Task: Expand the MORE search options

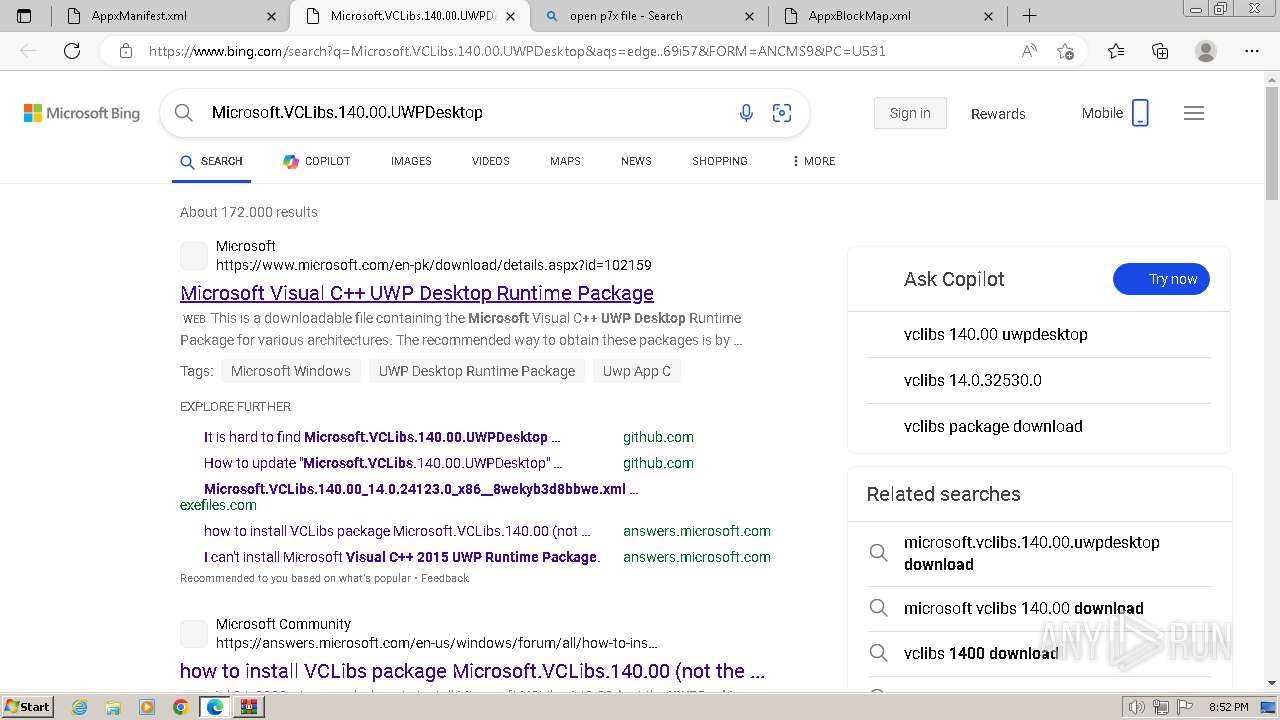Action: [813, 161]
